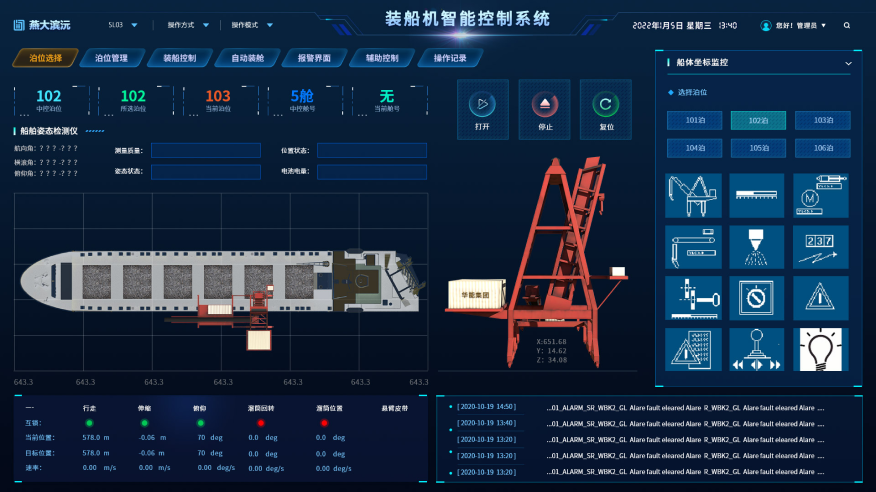Collapse the 船体坐标监控 panel chevron
876x492 pixels.
click(x=848, y=63)
